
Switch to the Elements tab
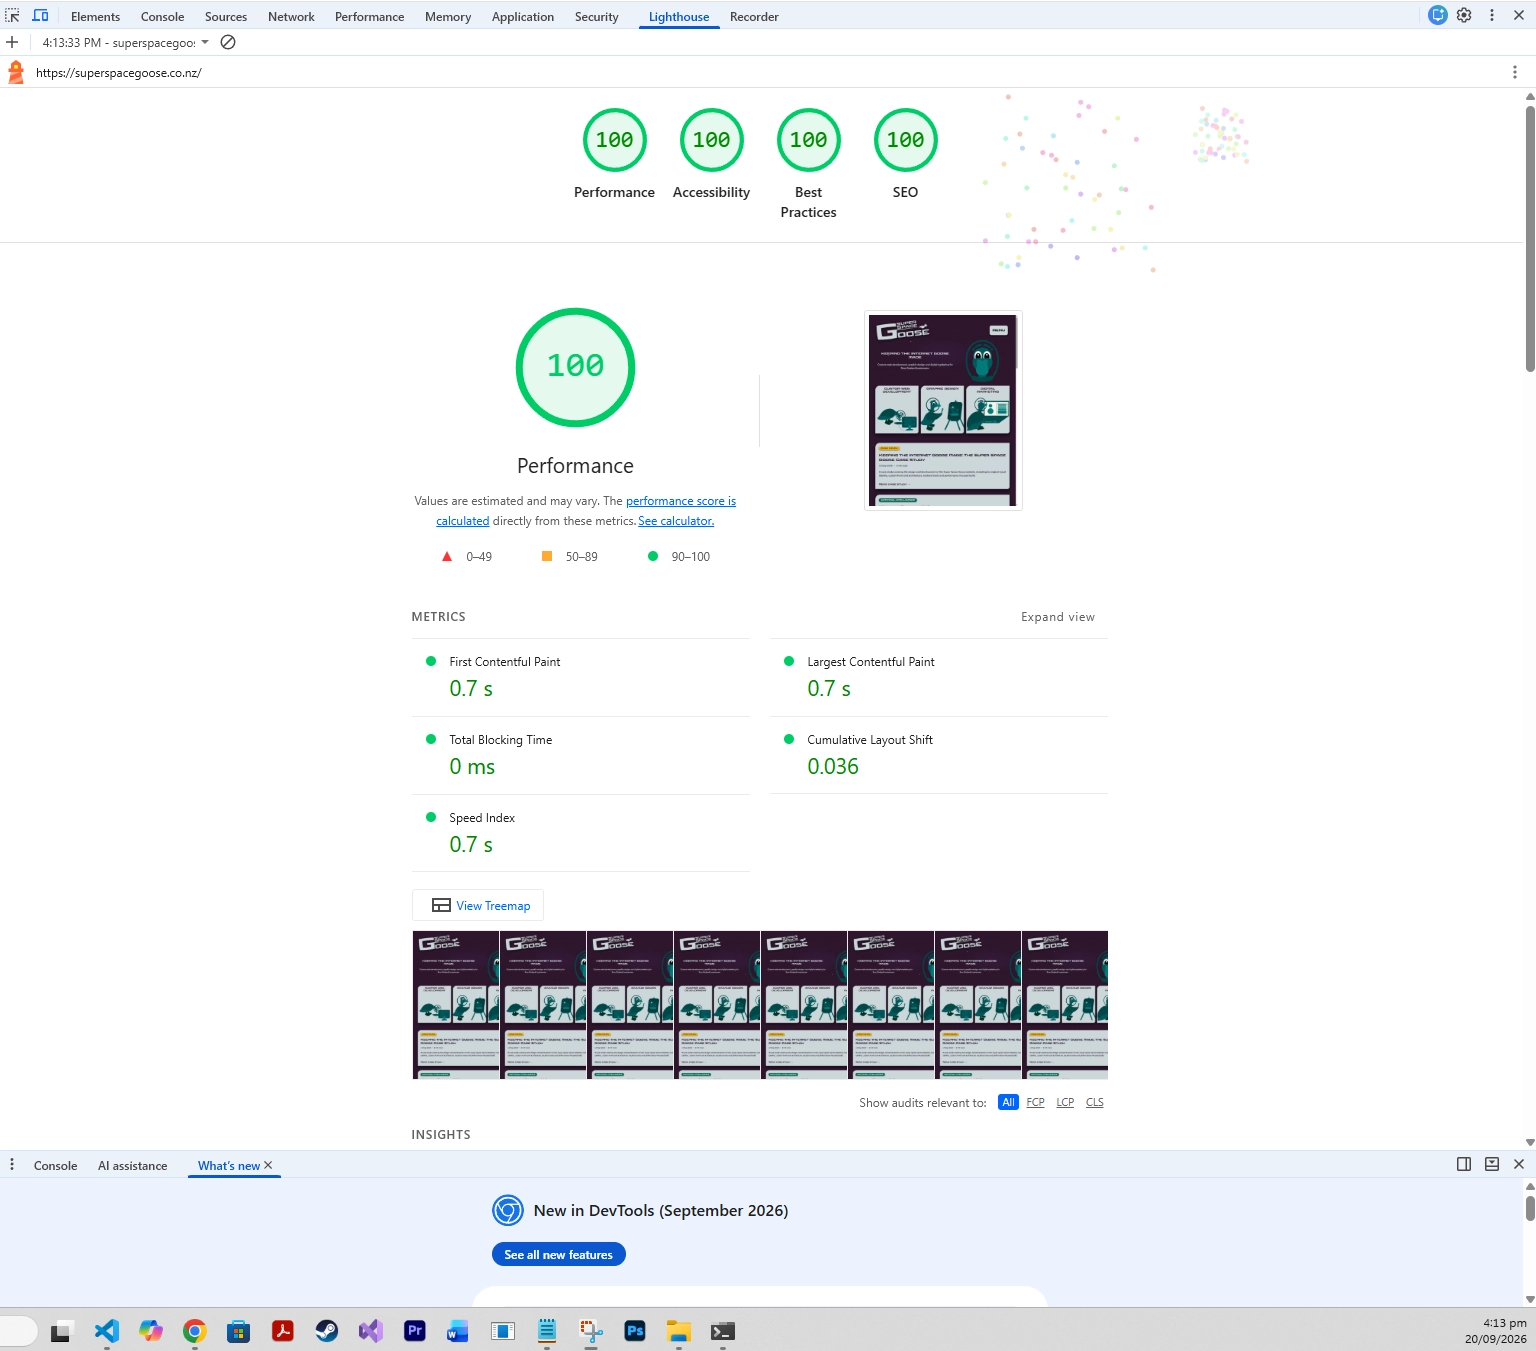point(95,16)
